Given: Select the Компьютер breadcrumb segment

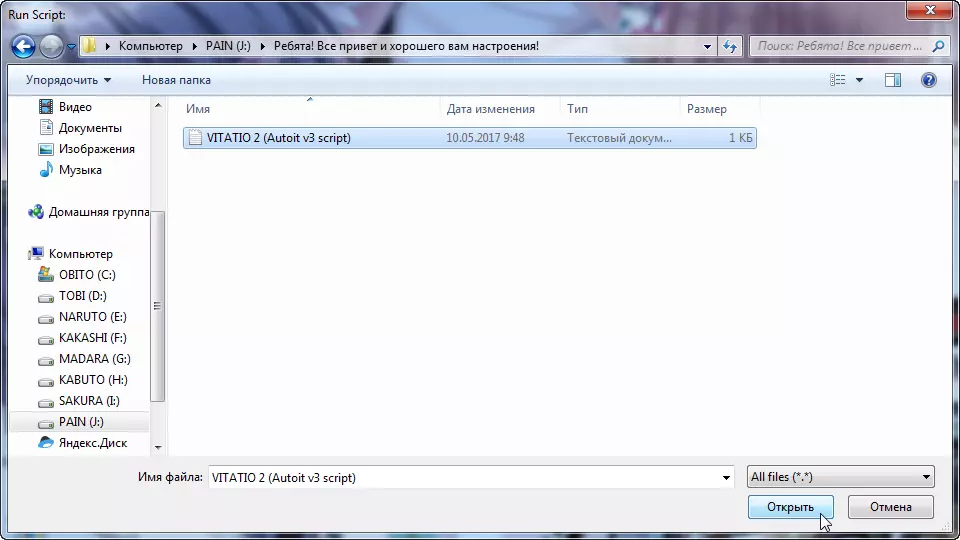Looking at the screenshot, I should pos(151,46).
